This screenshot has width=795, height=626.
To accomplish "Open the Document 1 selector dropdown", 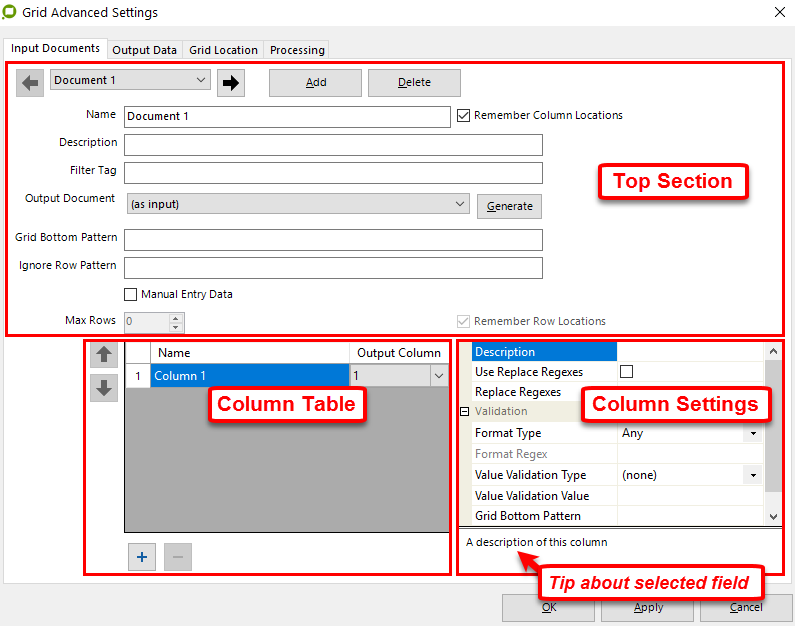I will (x=130, y=80).
